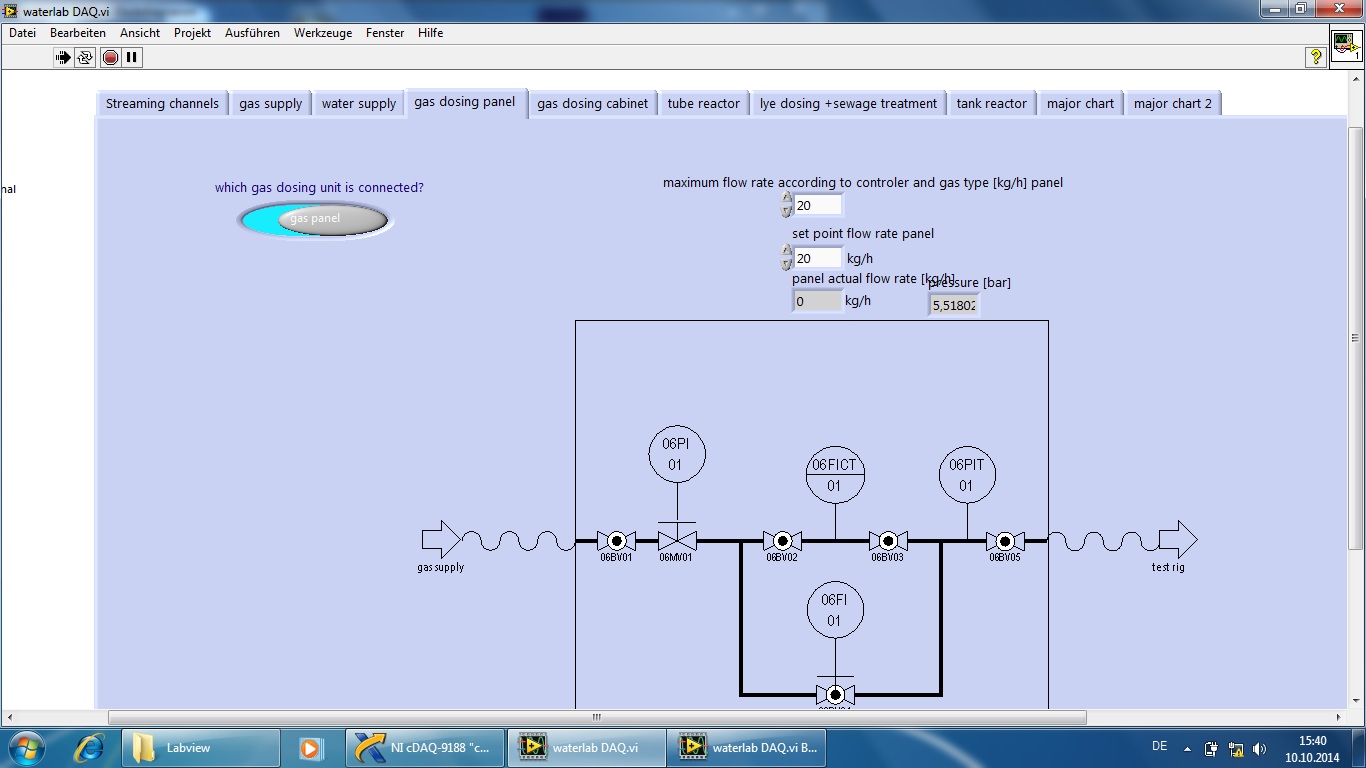Click ball valve 06BV02 symbol

[x=782, y=541]
